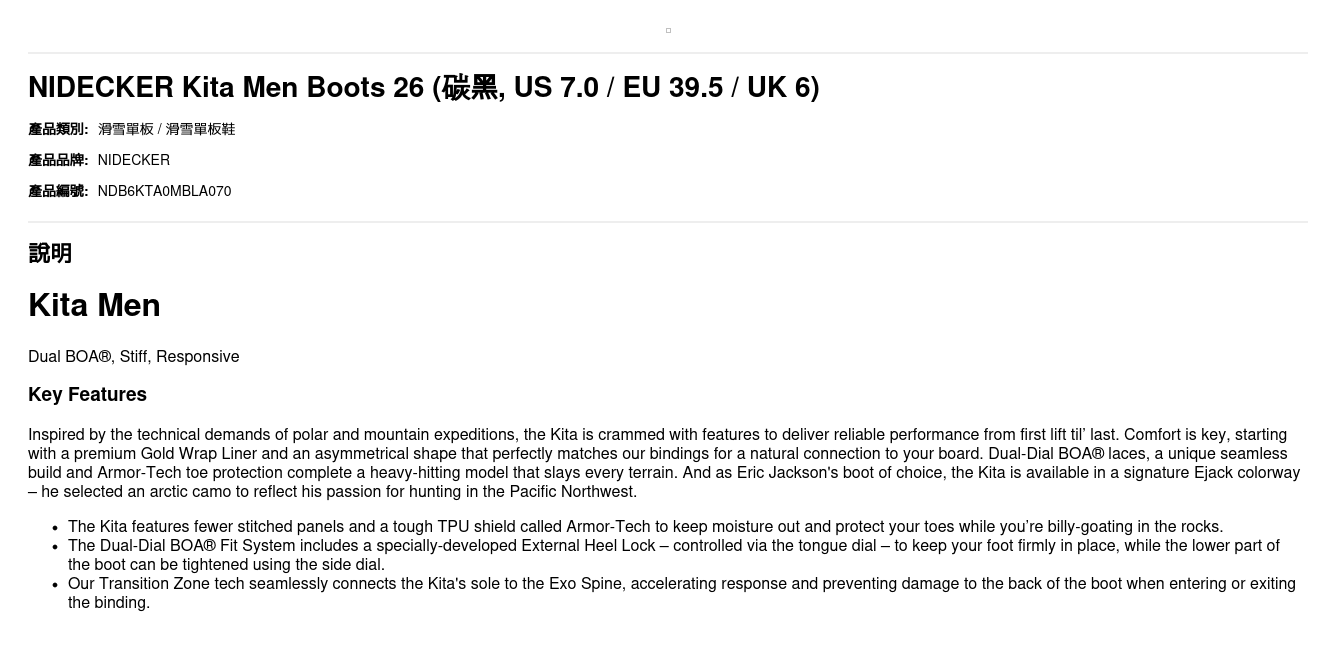The height and width of the screenshot is (658, 1328).
Task: Select product code NDB6KTA0MBLA070
Action: (x=164, y=191)
